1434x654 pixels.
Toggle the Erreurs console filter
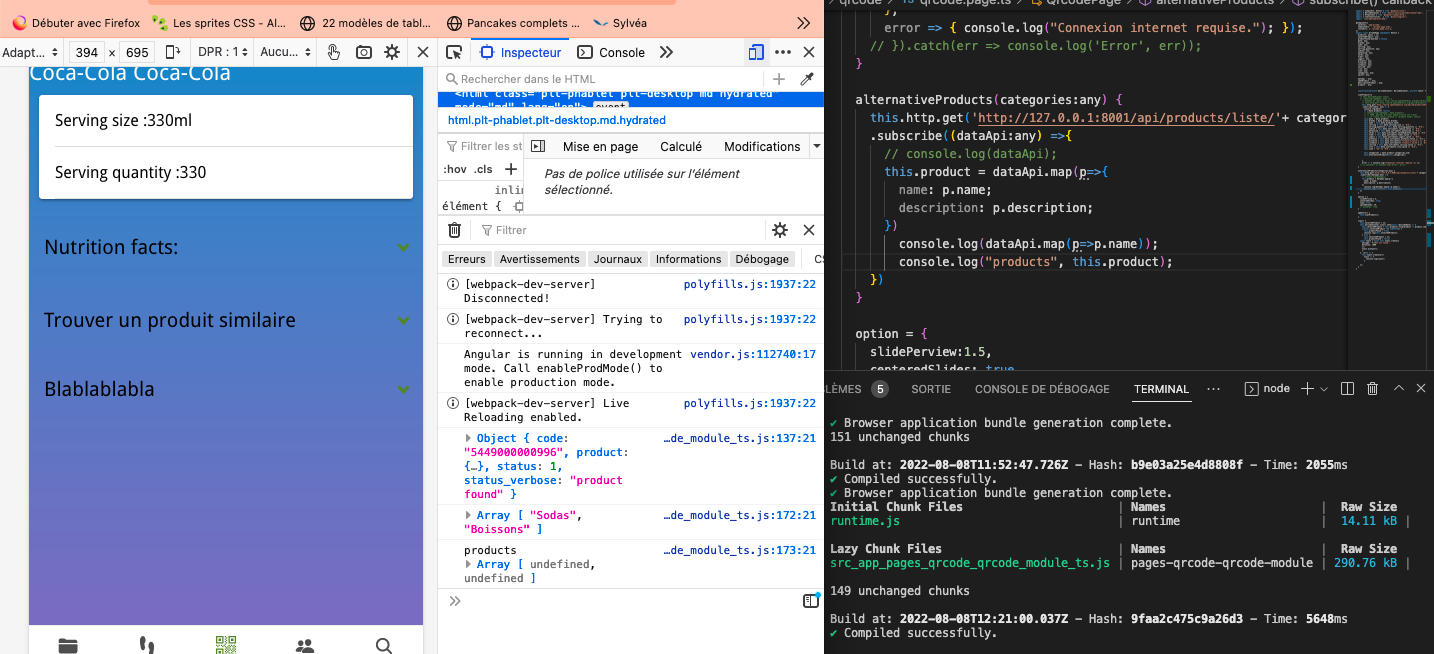[467, 259]
